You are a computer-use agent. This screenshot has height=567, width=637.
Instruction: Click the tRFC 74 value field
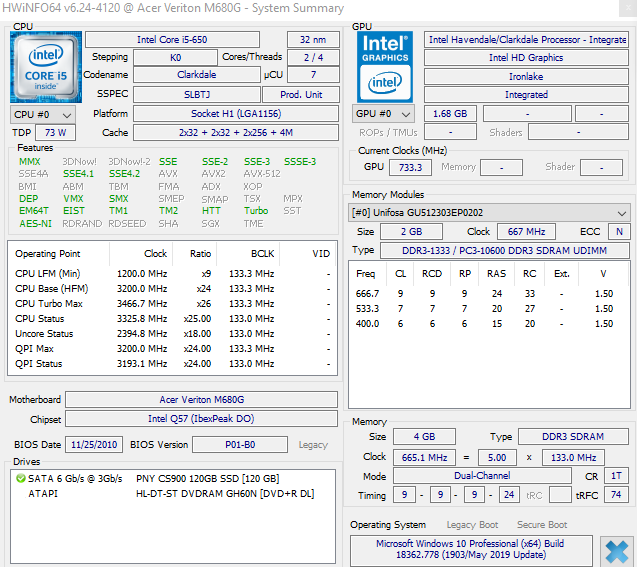pyautogui.click(x=616, y=495)
